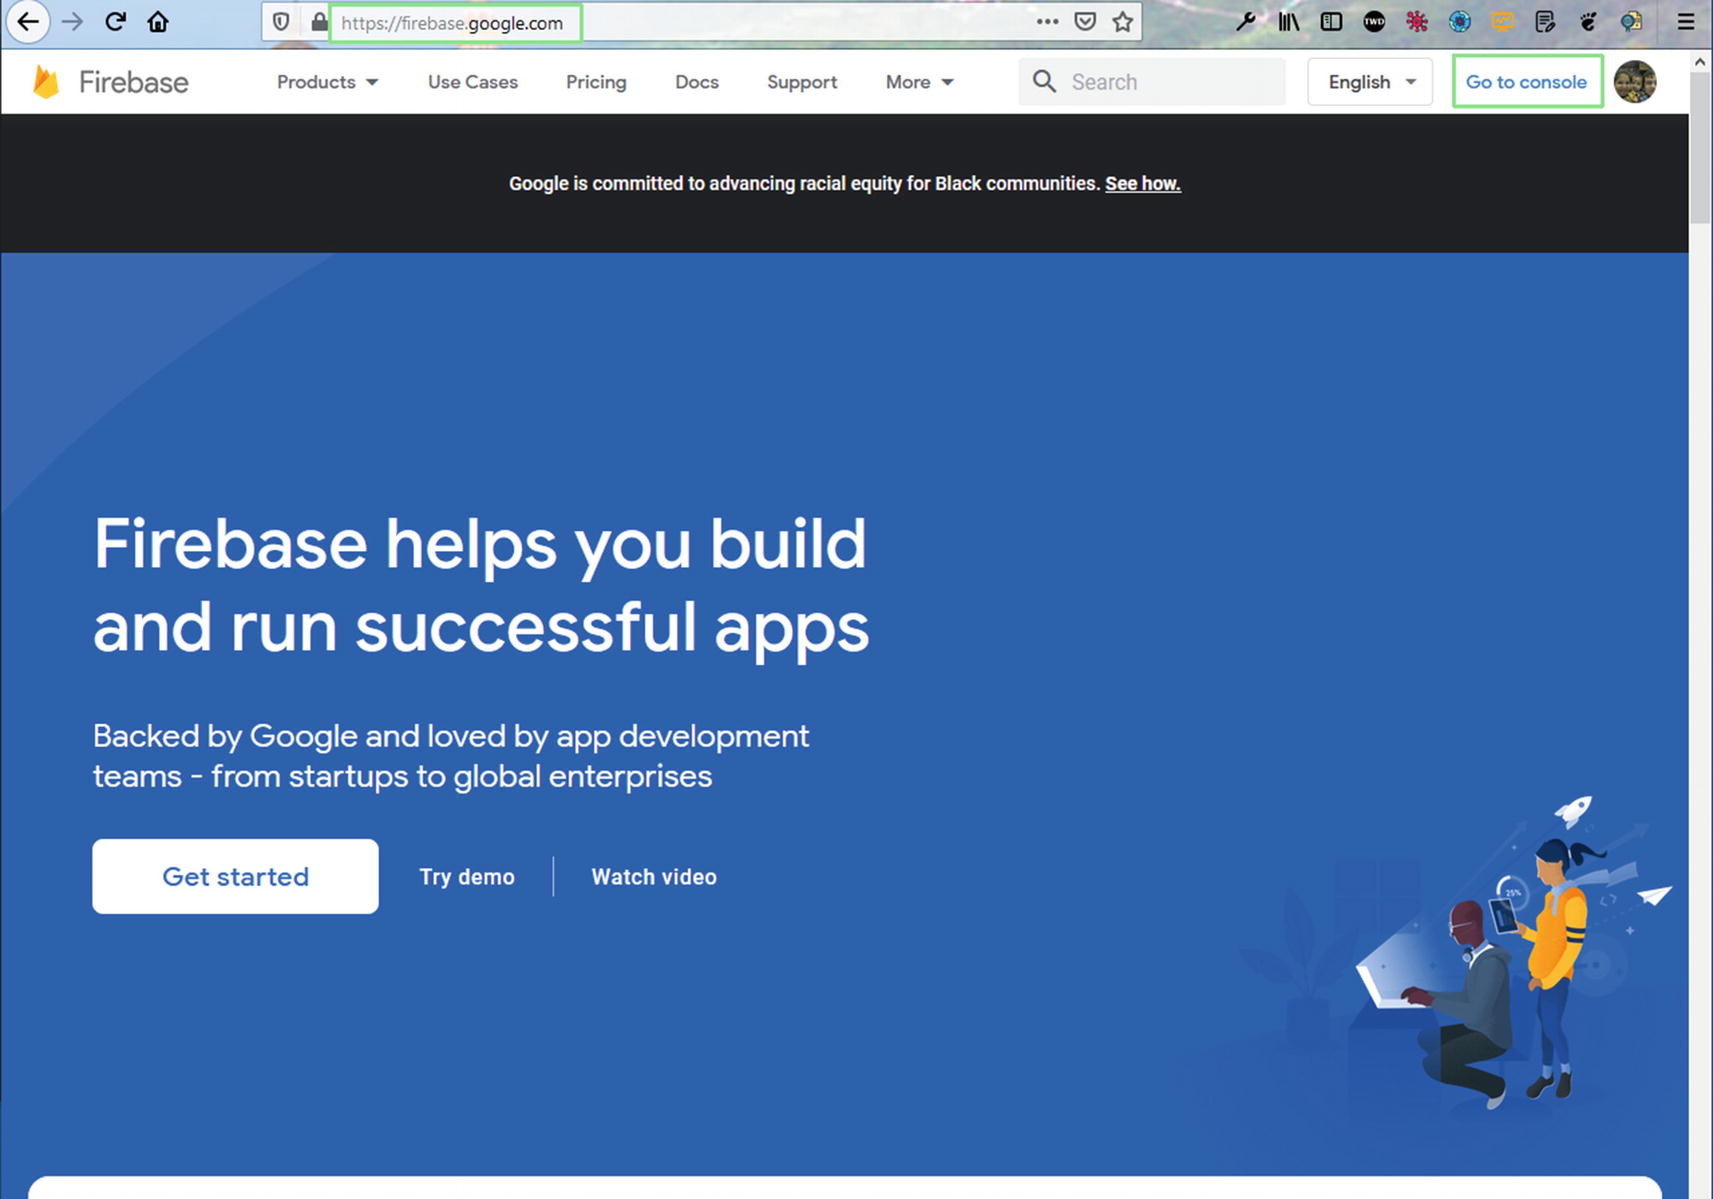Open the wrench developer tools icon
Screen dimensions: 1713x1199
[1245, 22]
